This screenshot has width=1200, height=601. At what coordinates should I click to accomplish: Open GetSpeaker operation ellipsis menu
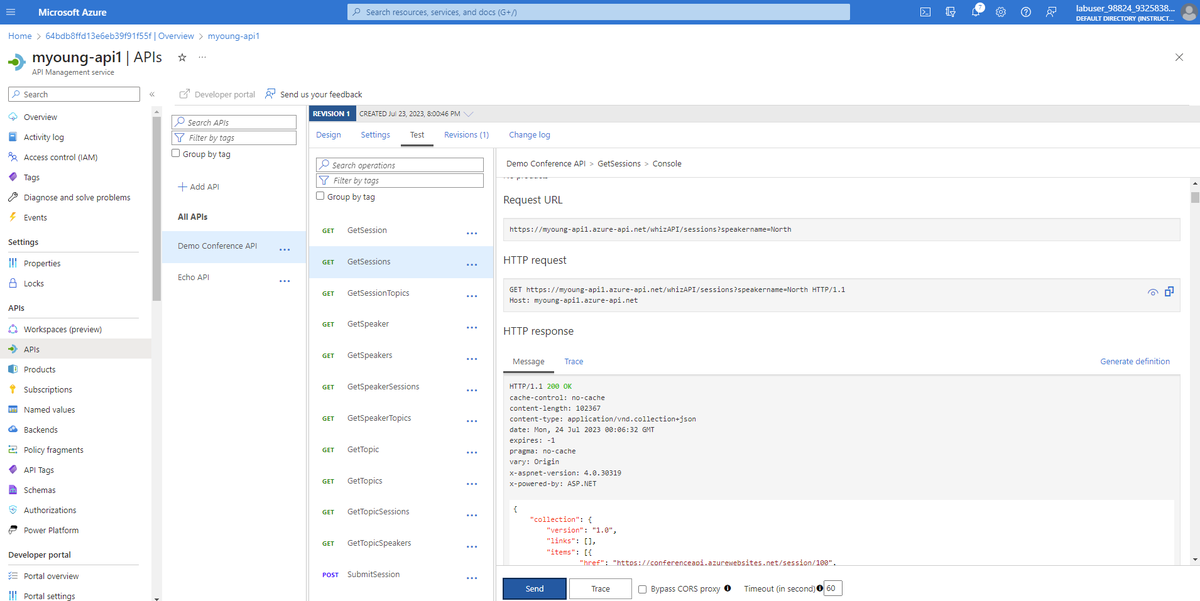(472, 327)
